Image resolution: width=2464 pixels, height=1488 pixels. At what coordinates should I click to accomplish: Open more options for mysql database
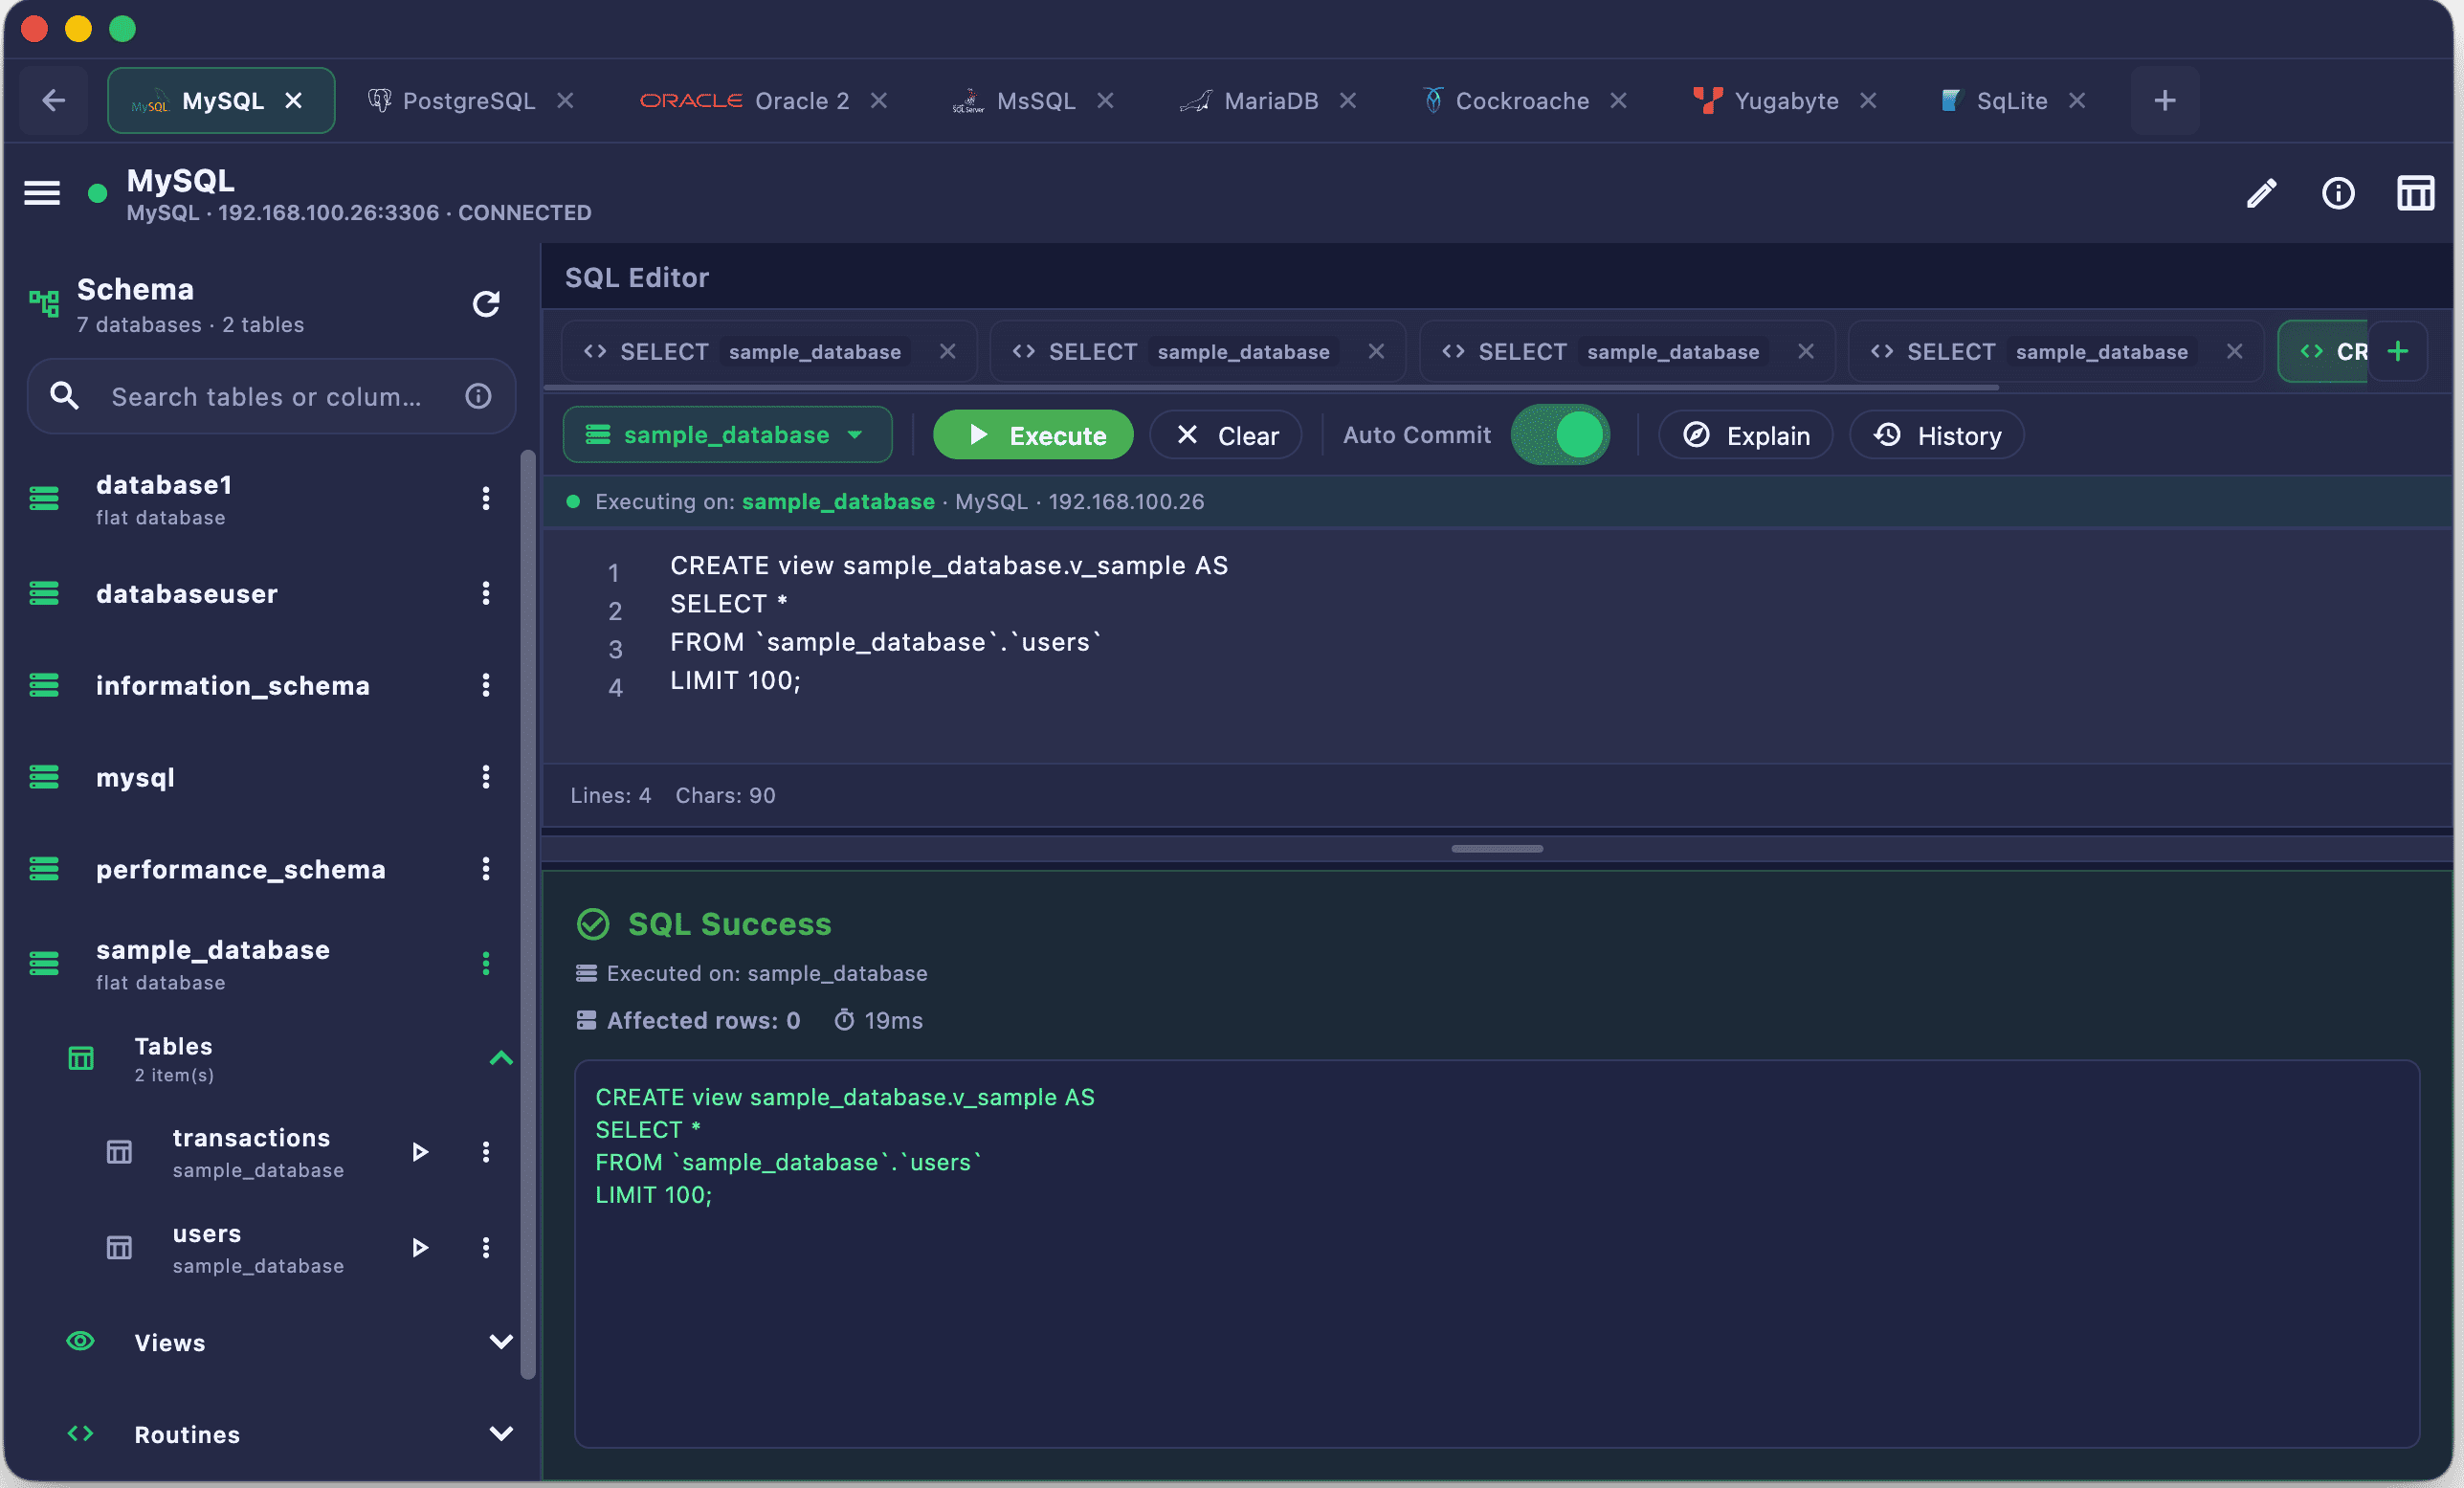click(486, 777)
